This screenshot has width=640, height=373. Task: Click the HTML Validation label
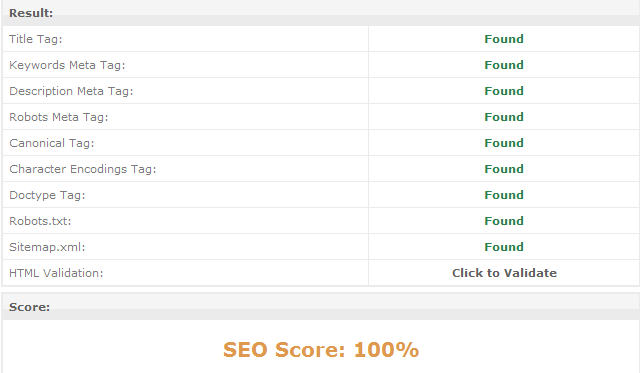pos(56,273)
